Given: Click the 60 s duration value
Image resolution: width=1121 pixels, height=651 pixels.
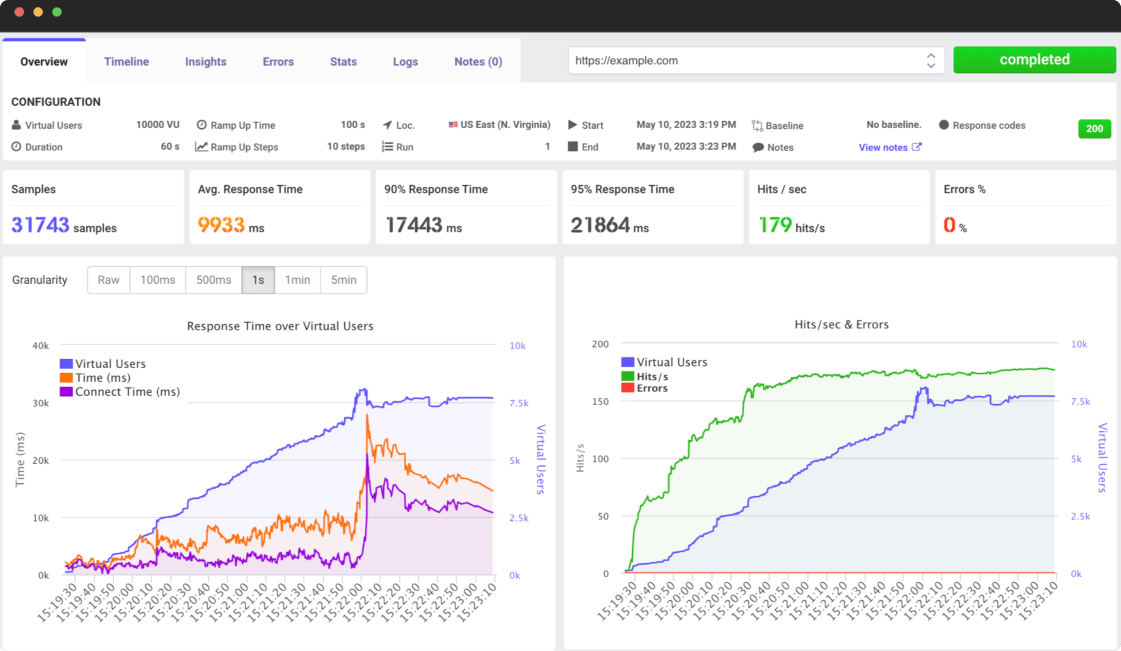Looking at the screenshot, I should (x=170, y=146).
